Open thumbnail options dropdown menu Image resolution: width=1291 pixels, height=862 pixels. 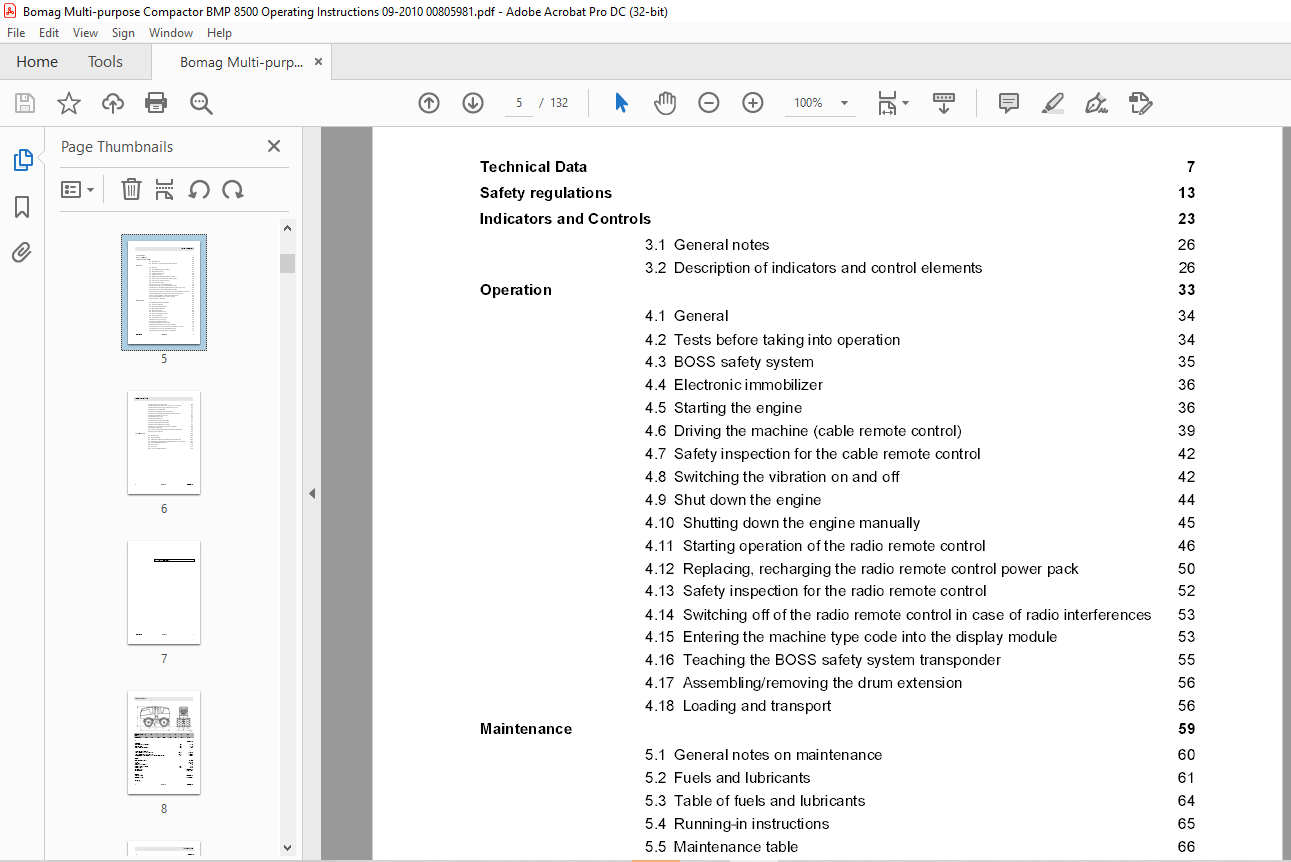(x=77, y=189)
